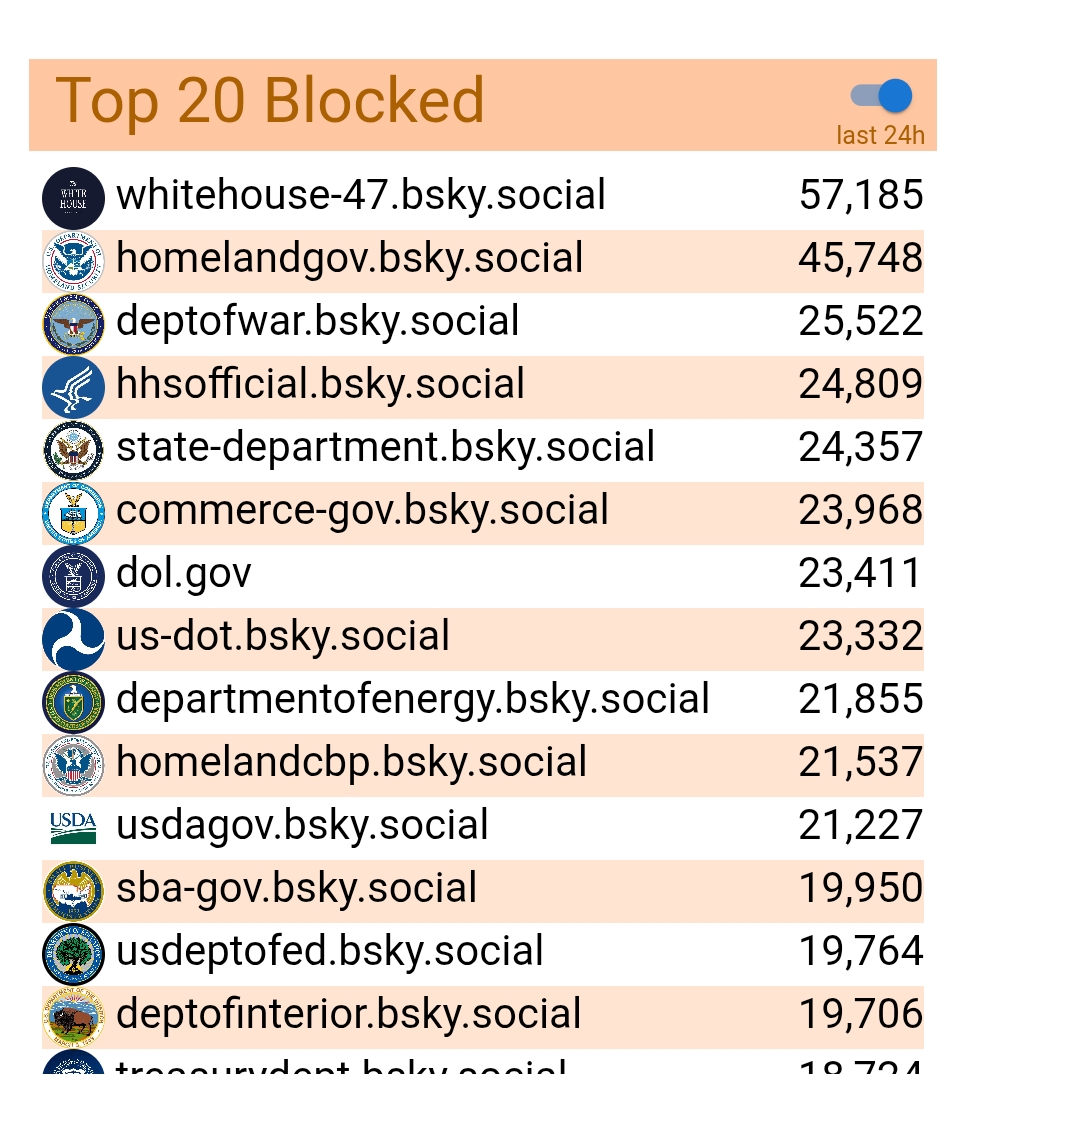1080x1136 pixels.
Task: Click the us-dot logo avatar
Action: pyautogui.click(x=73, y=638)
